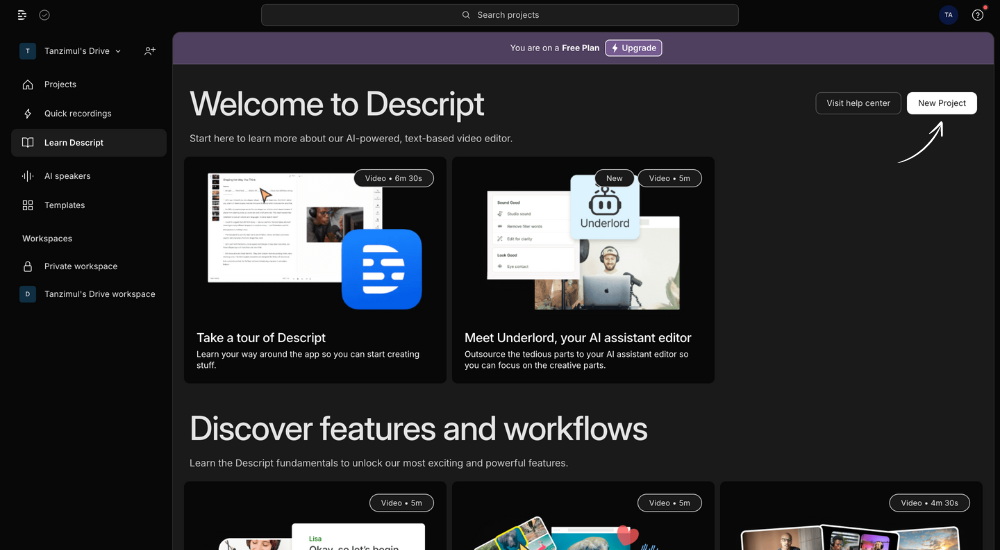Click the Templates grid icon

[27, 205]
